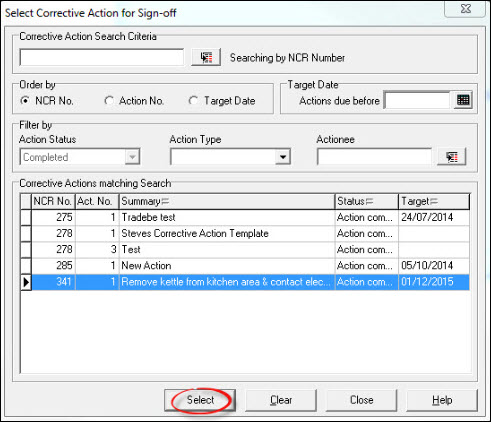Close the Sign-off dialog with X
Screen dimensions: 491x422
click(x=465, y=8)
